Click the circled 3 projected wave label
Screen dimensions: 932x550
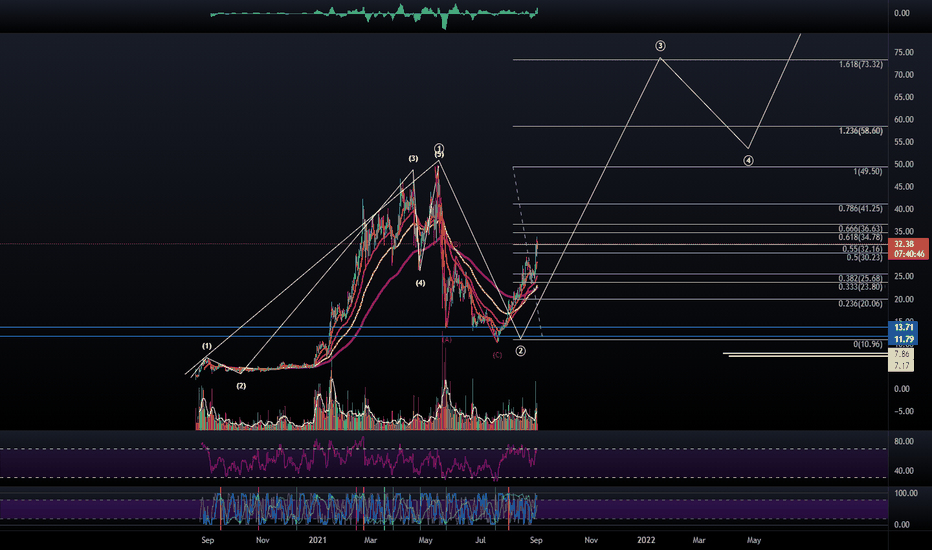pyautogui.click(x=660, y=46)
